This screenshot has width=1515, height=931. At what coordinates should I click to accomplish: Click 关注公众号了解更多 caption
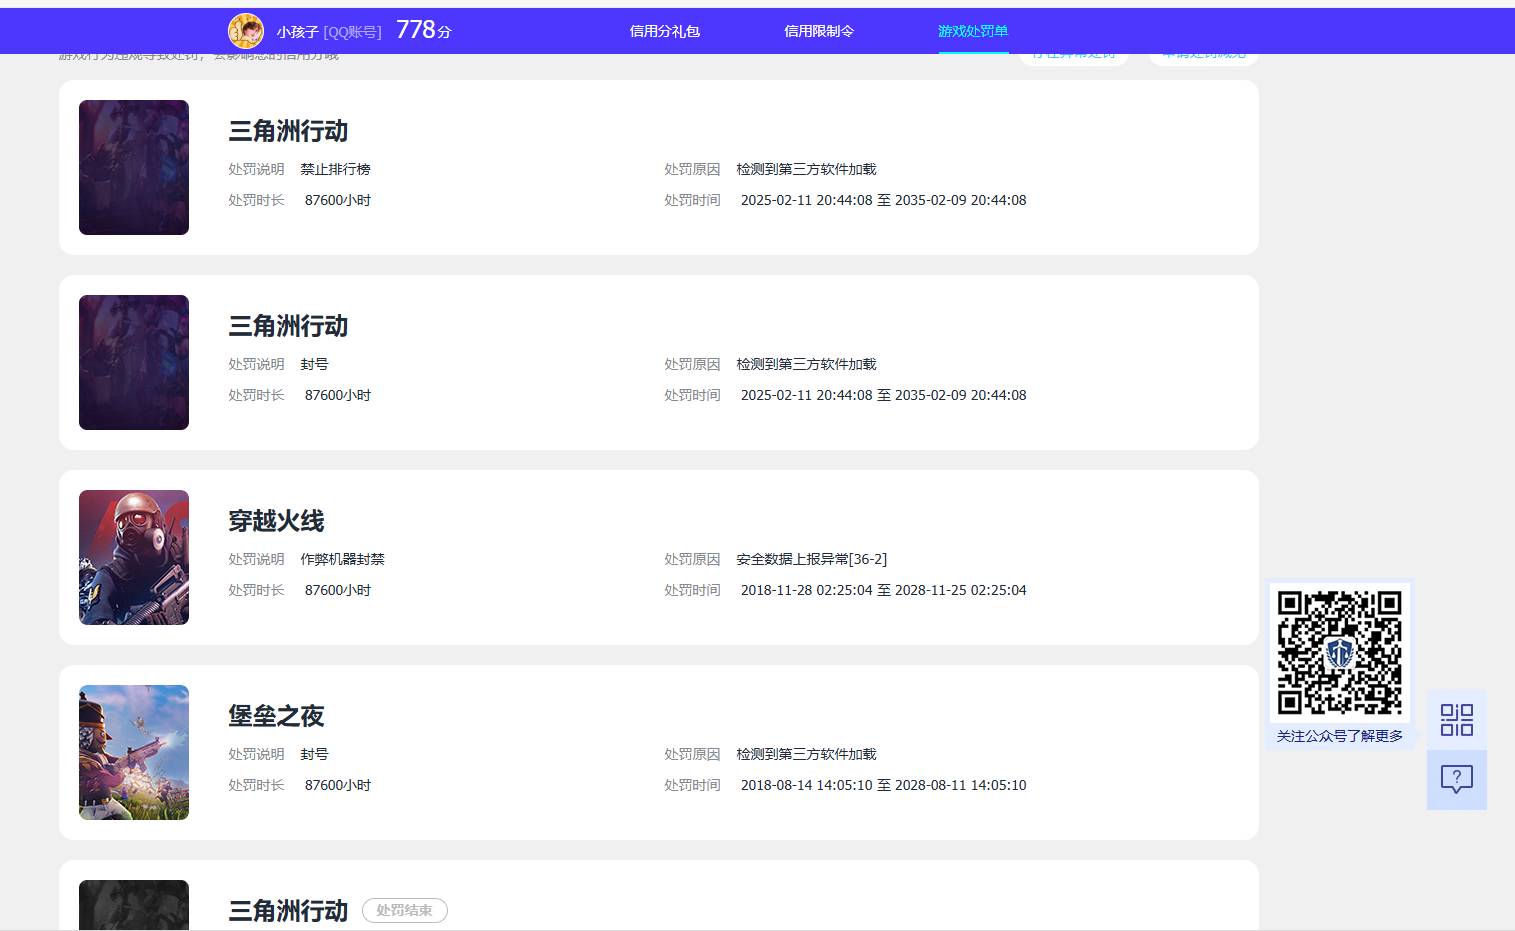click(1339, 736)
